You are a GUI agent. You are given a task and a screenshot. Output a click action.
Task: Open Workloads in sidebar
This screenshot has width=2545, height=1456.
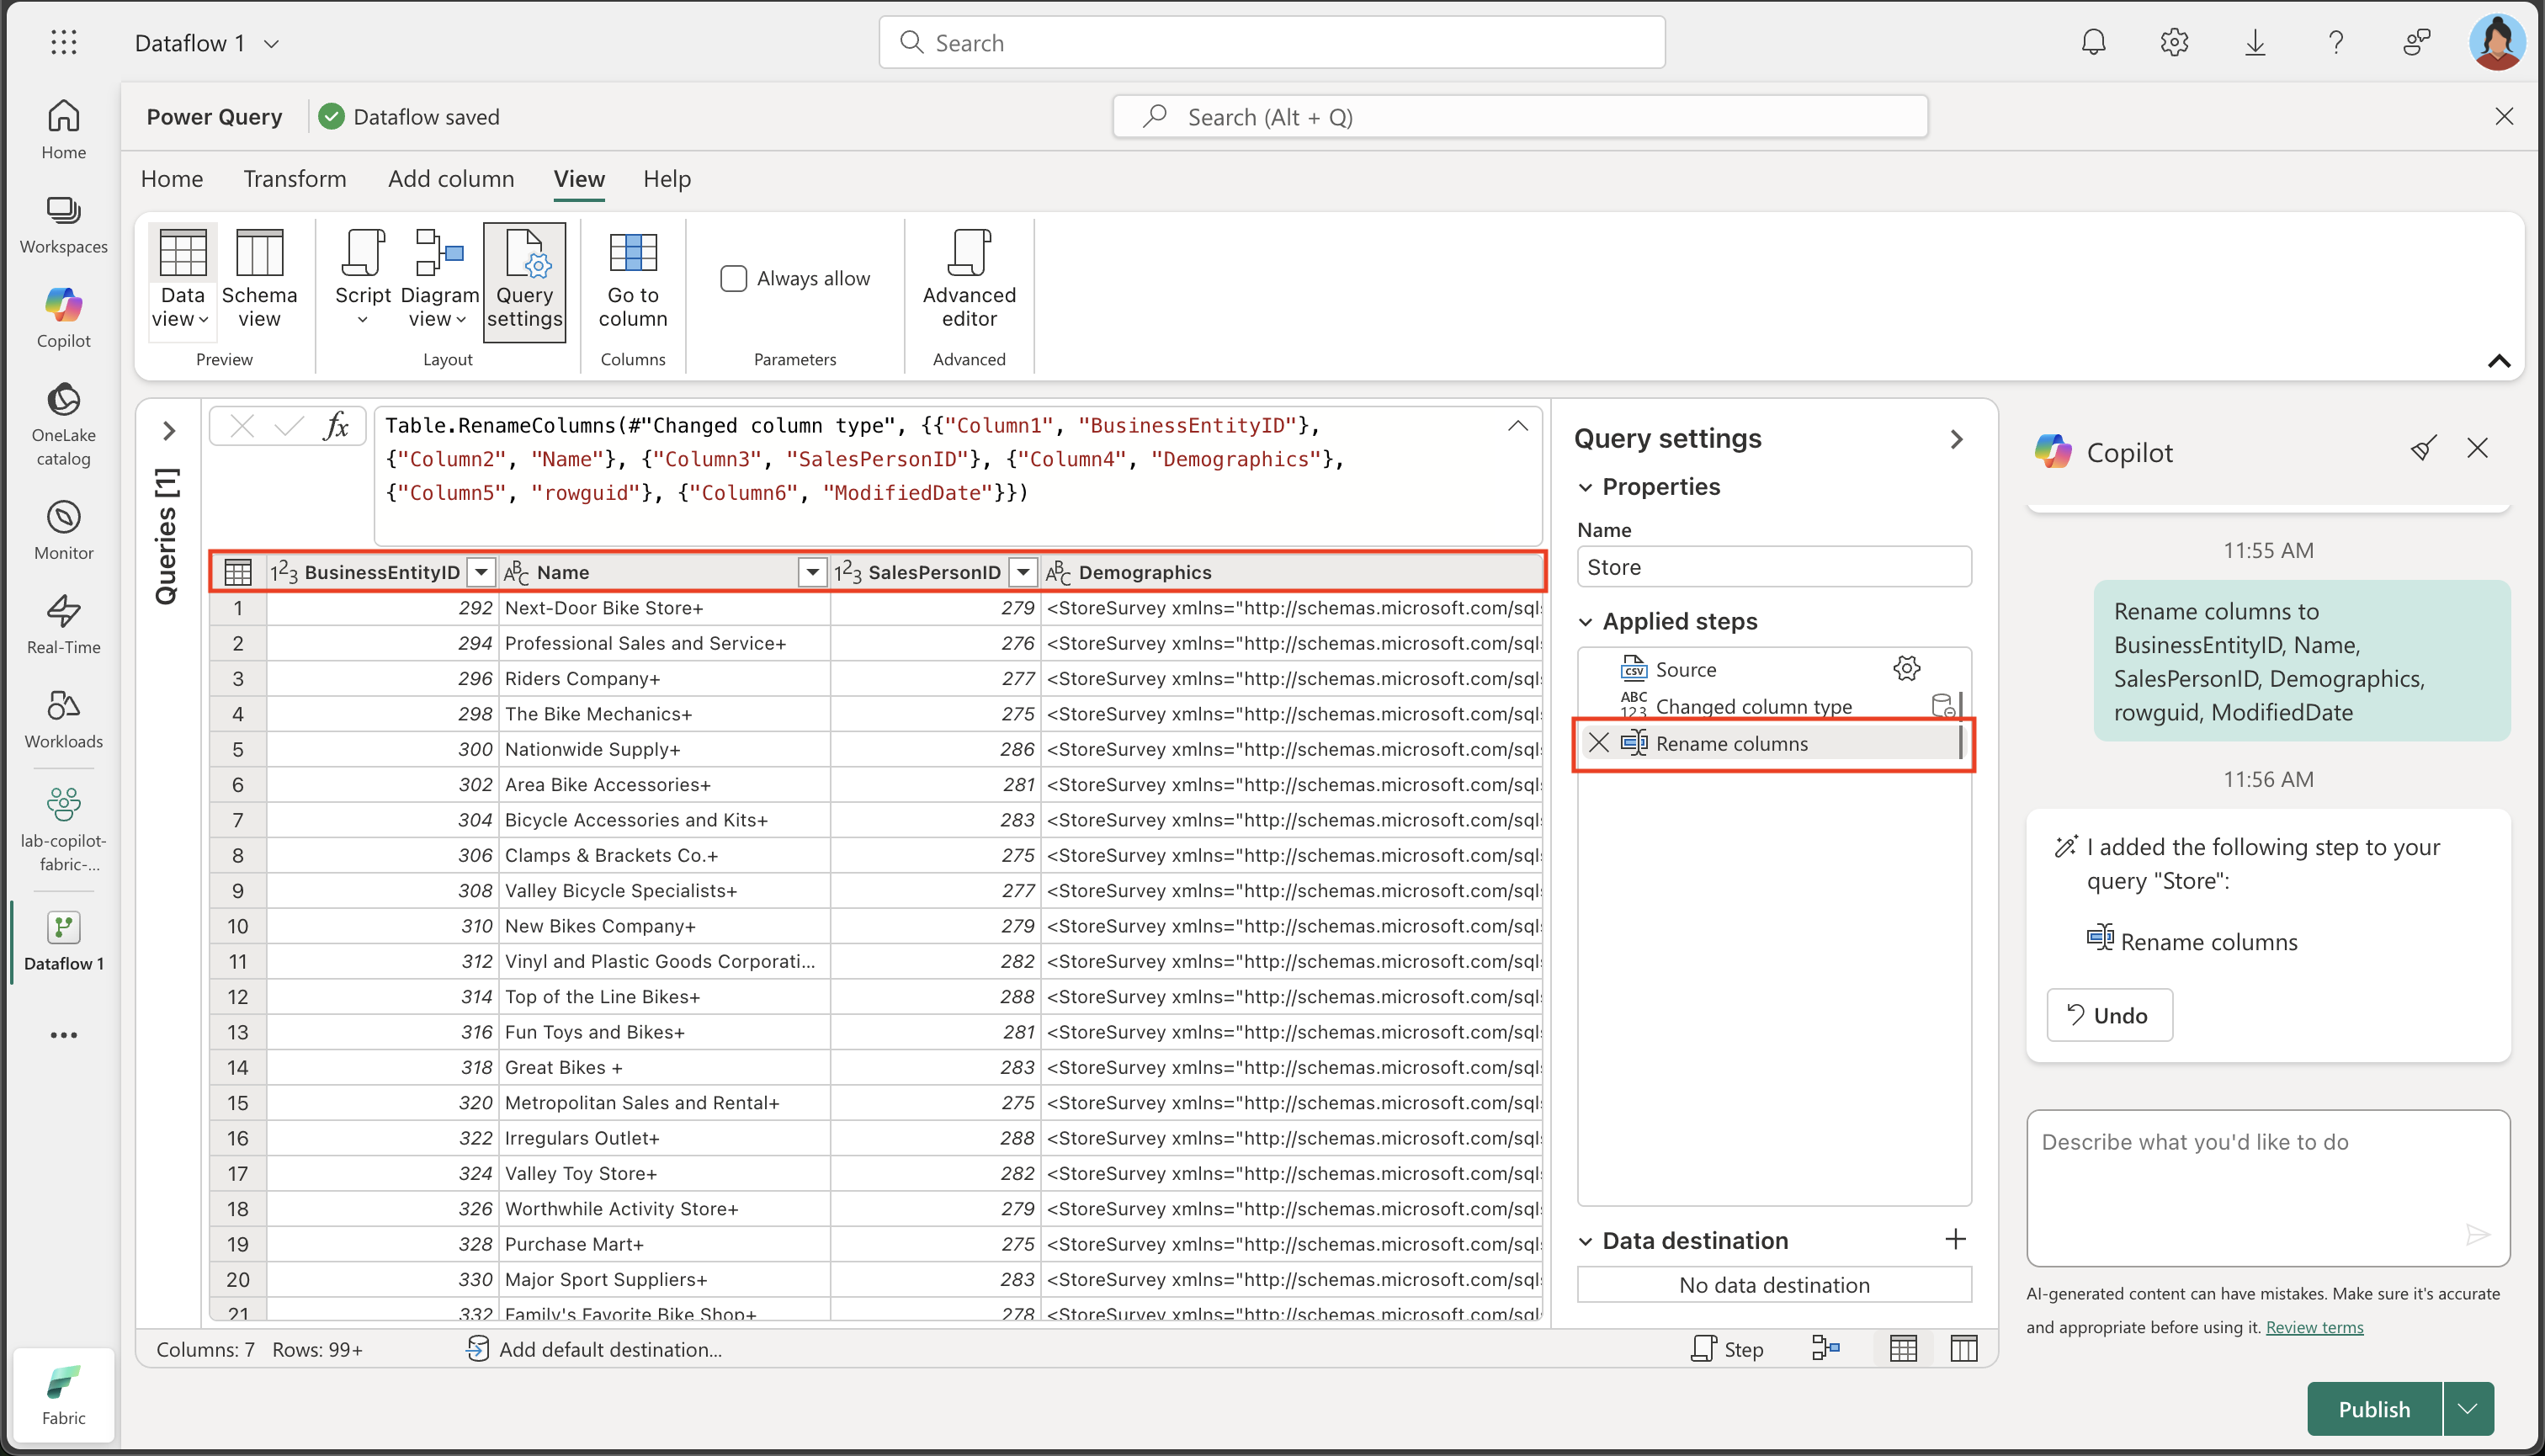click(x=64, y=719)
